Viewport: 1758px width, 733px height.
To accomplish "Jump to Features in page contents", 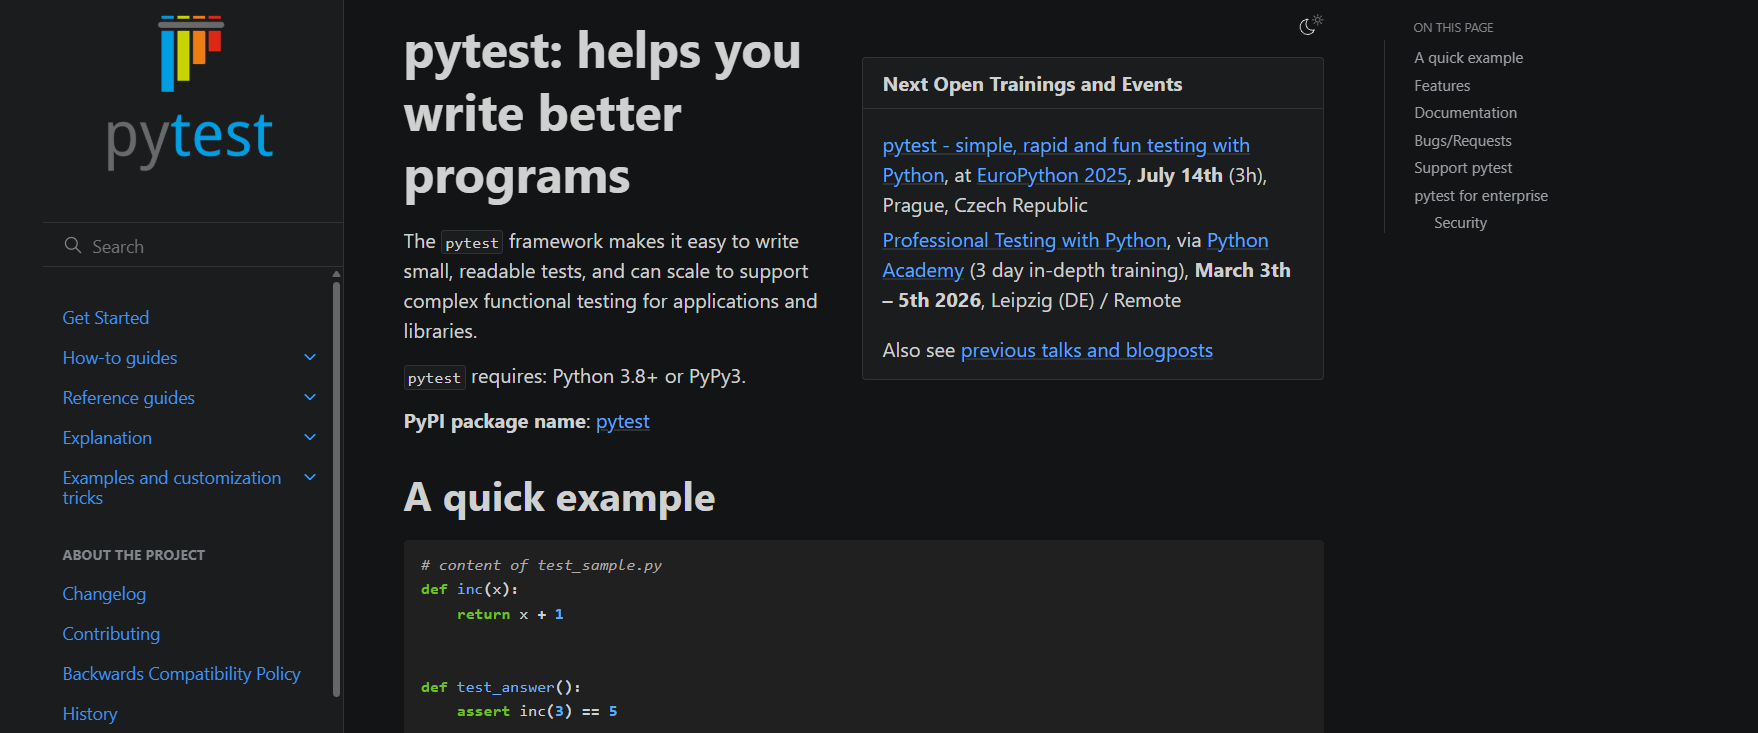I will (1442, 86).
